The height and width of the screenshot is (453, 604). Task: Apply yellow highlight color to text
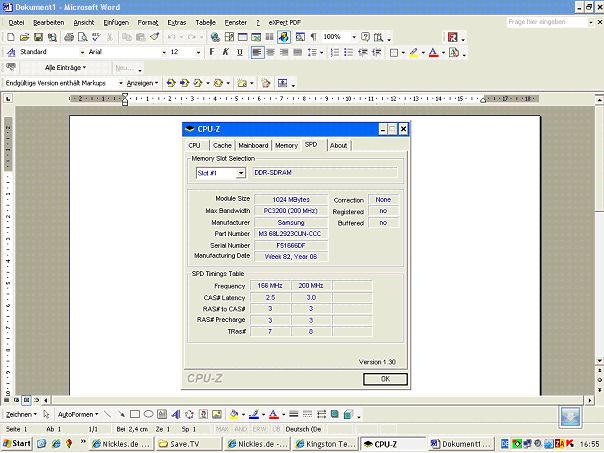click(414, 52)
